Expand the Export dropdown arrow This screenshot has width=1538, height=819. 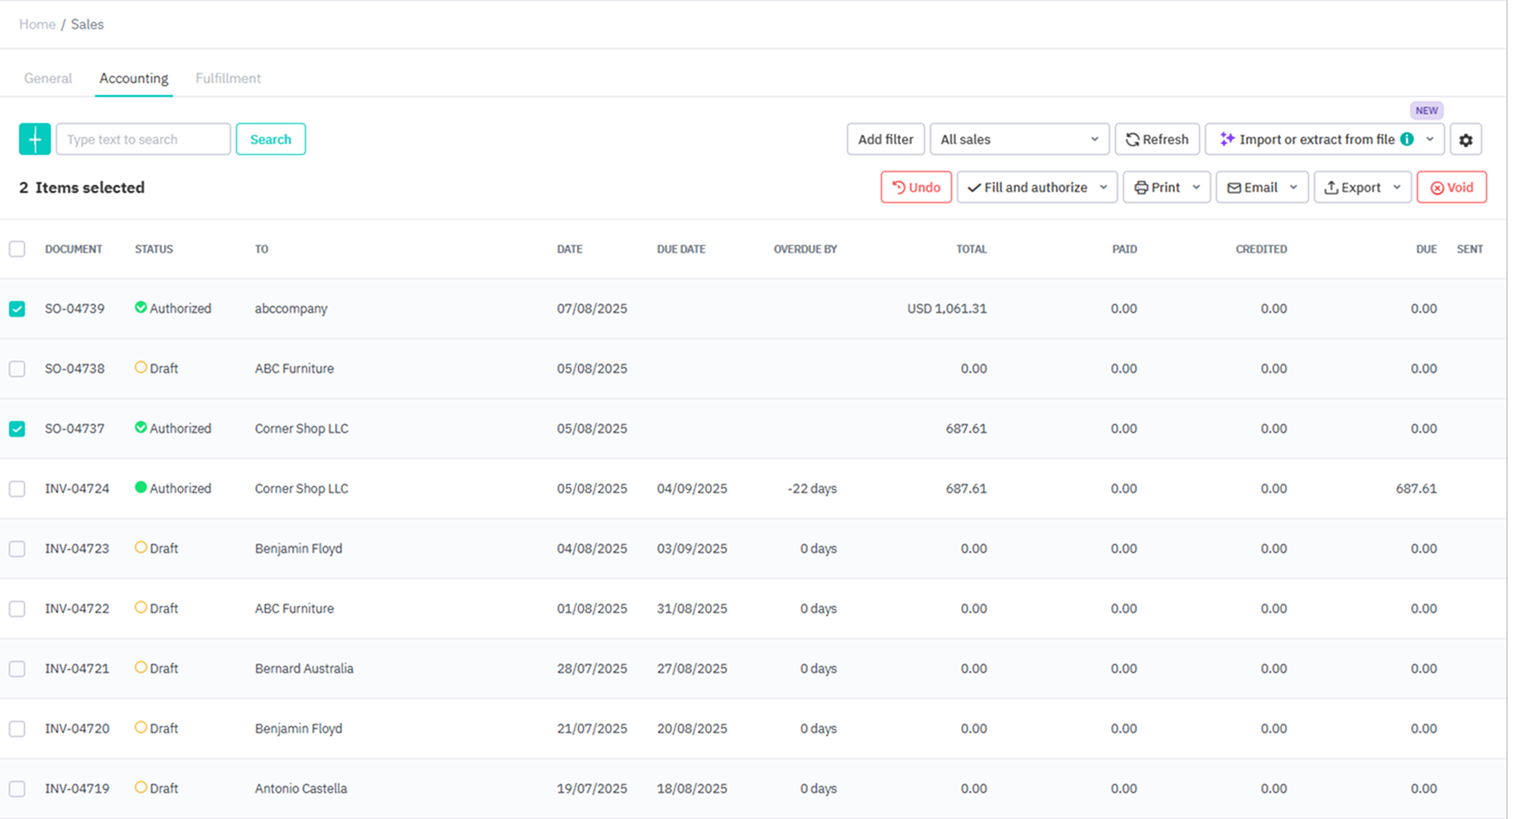1397,187
